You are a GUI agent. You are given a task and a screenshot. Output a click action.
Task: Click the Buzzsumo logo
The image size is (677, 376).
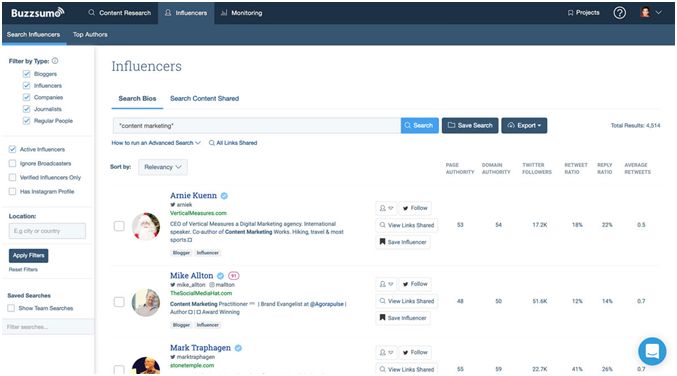[38, 13]
